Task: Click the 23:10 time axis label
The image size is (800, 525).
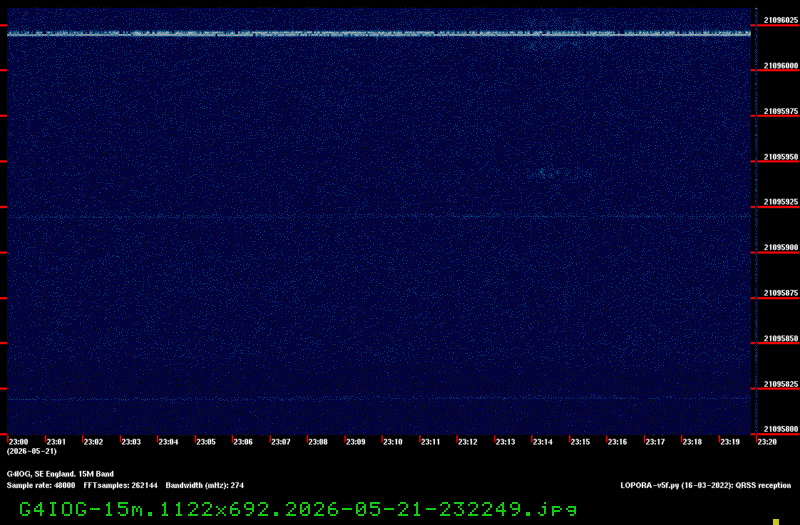Action: pyautogui.click(x=393, y=442)
